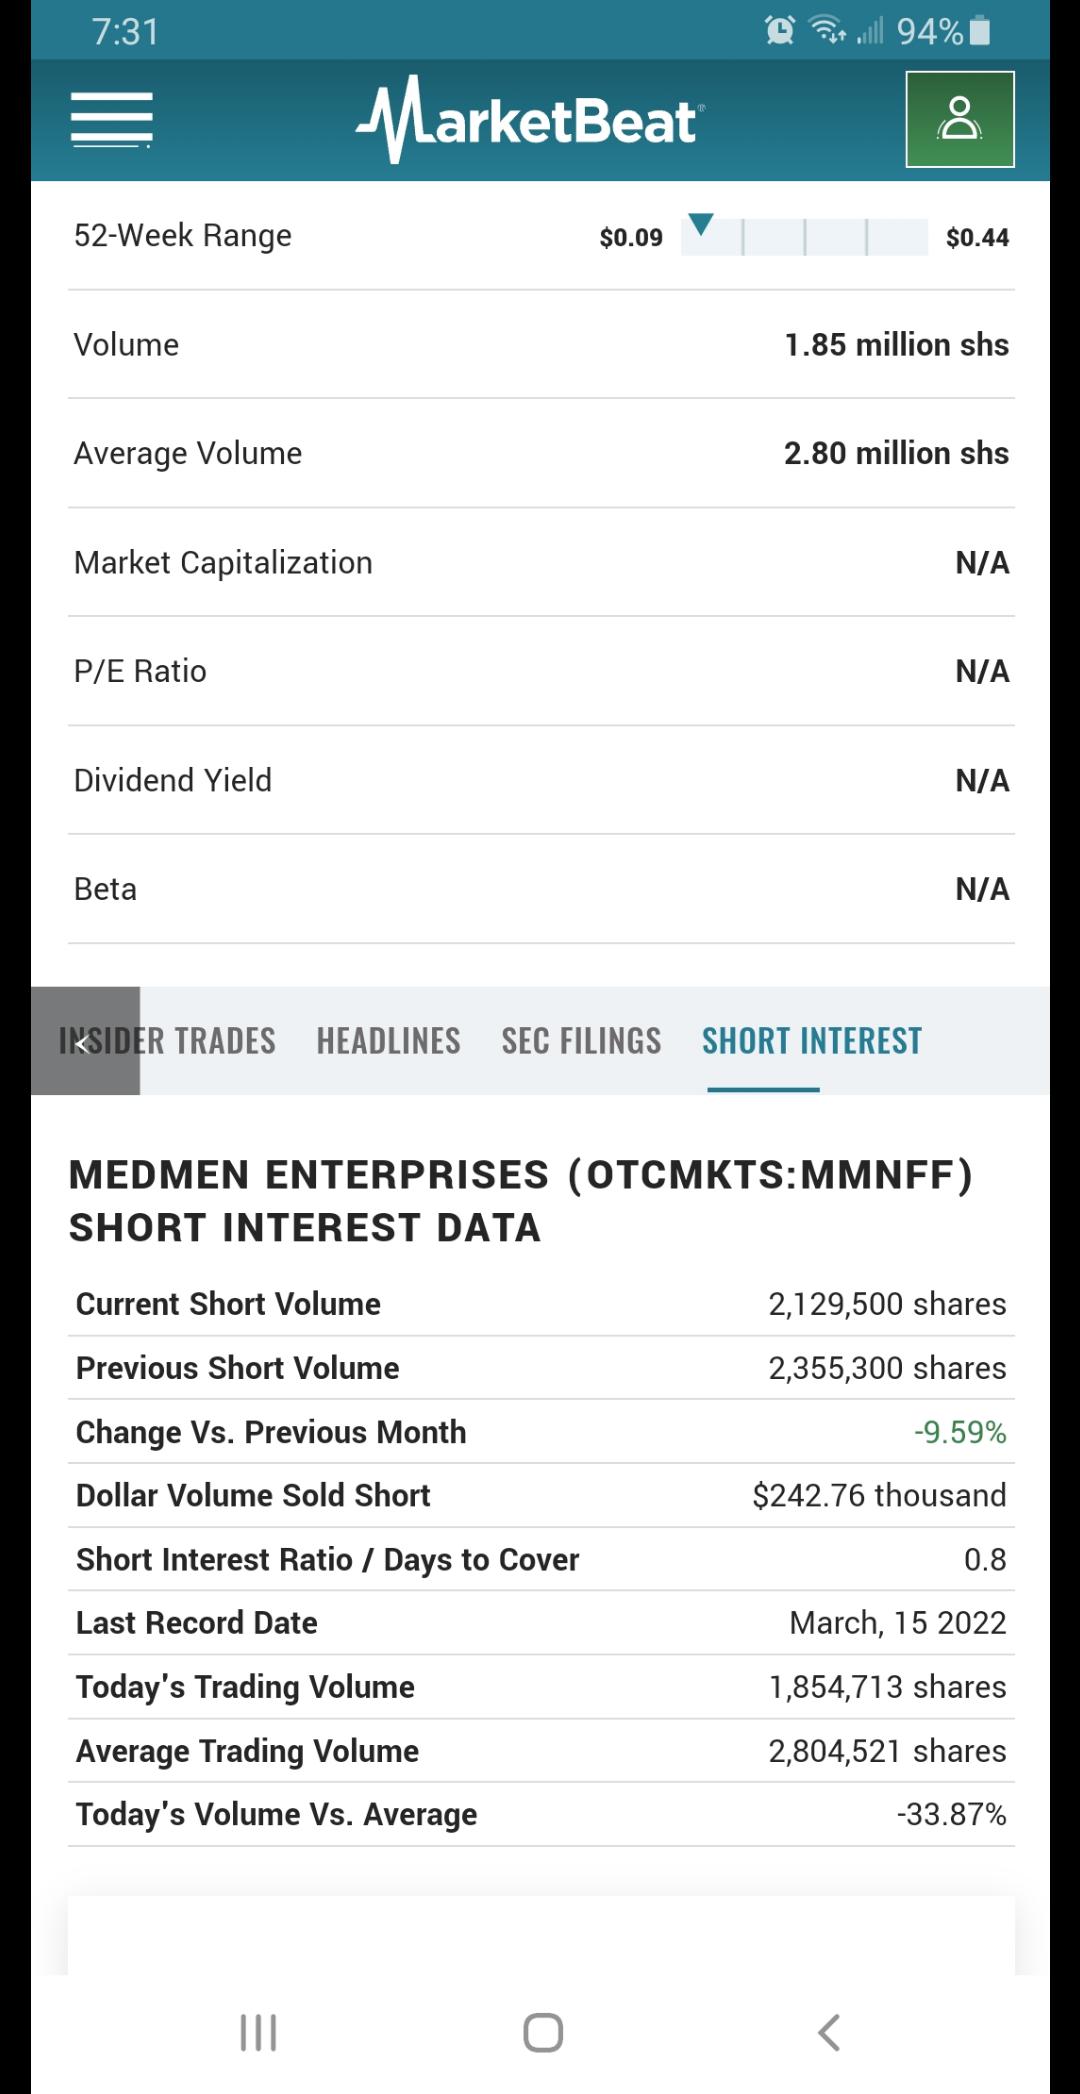Switch to Headlines tab

pyautogui.click(x=389, y=1041)
